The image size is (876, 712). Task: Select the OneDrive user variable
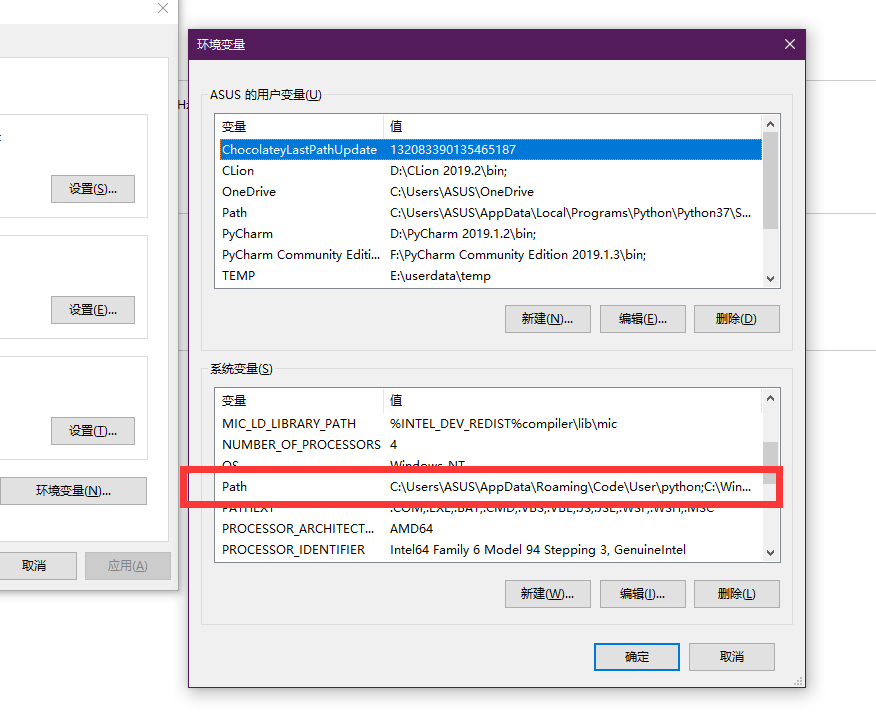pos(480,192)
